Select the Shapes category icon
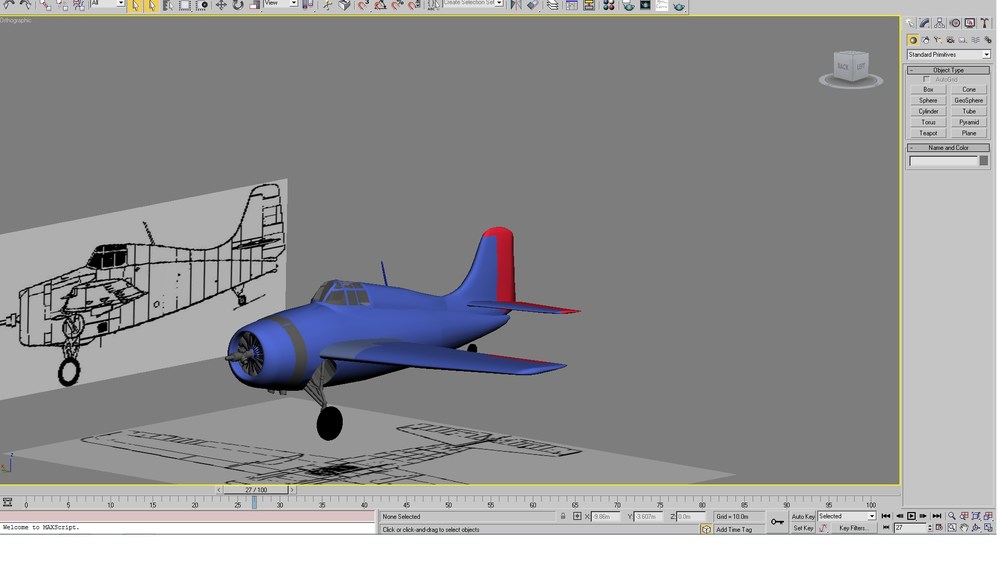This screenshot has width=1000, height=562. (x=925, y=40)
